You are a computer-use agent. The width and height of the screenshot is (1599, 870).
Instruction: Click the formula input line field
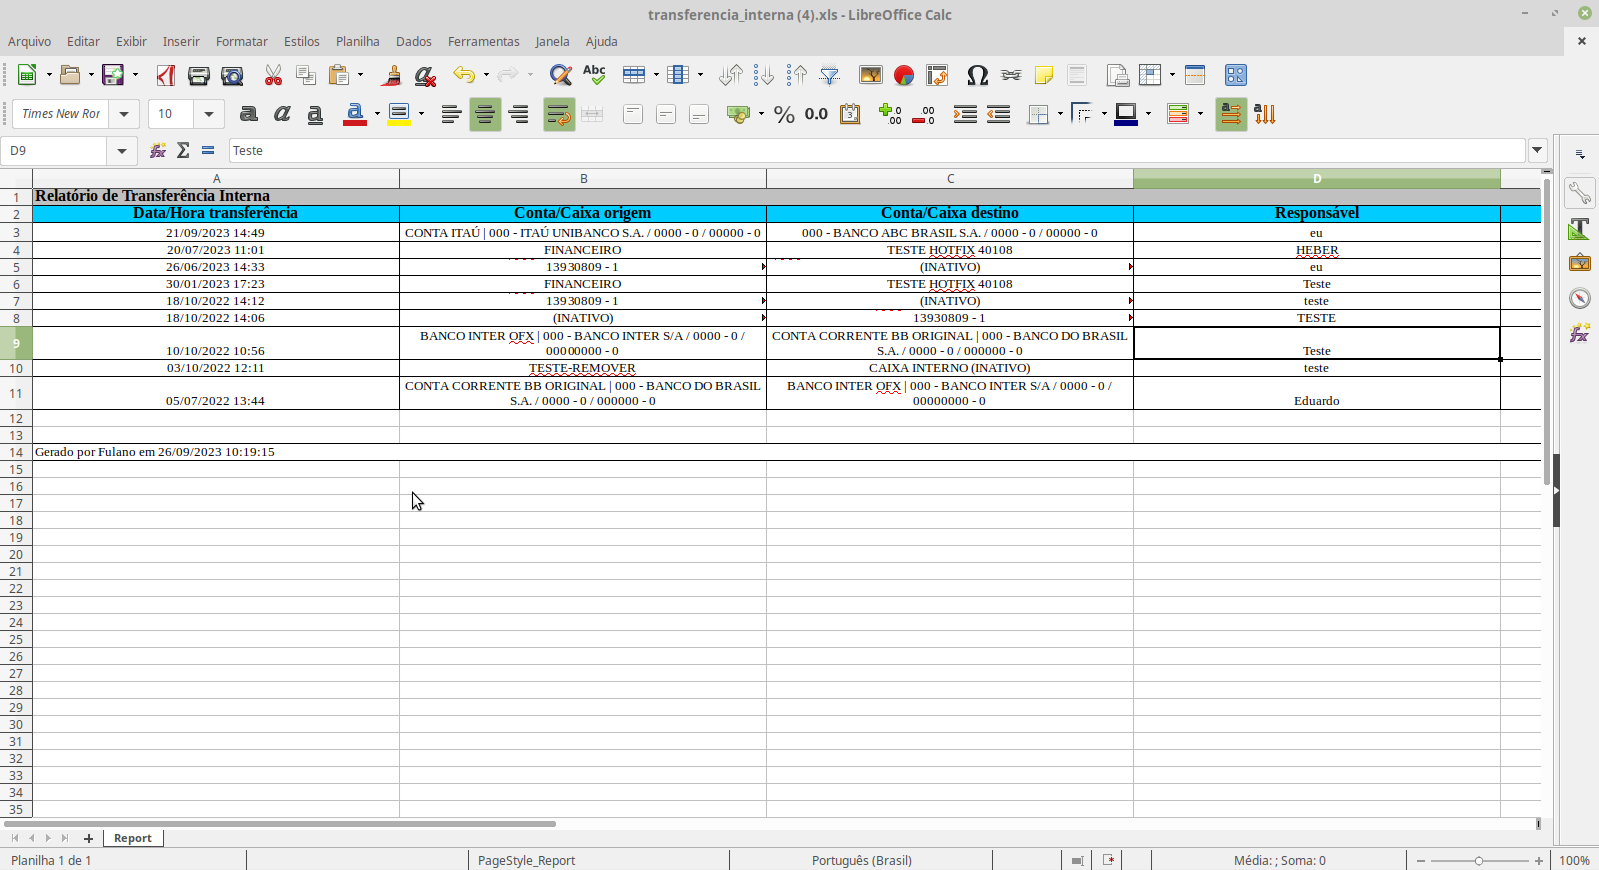click(x=876, y=151)
